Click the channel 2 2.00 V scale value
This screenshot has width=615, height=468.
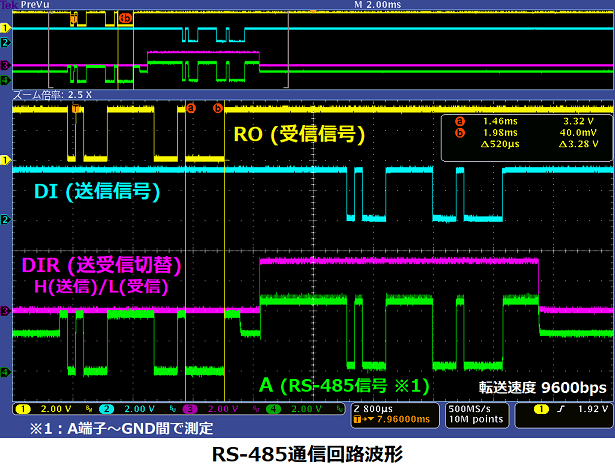click(x=140, y=409)
